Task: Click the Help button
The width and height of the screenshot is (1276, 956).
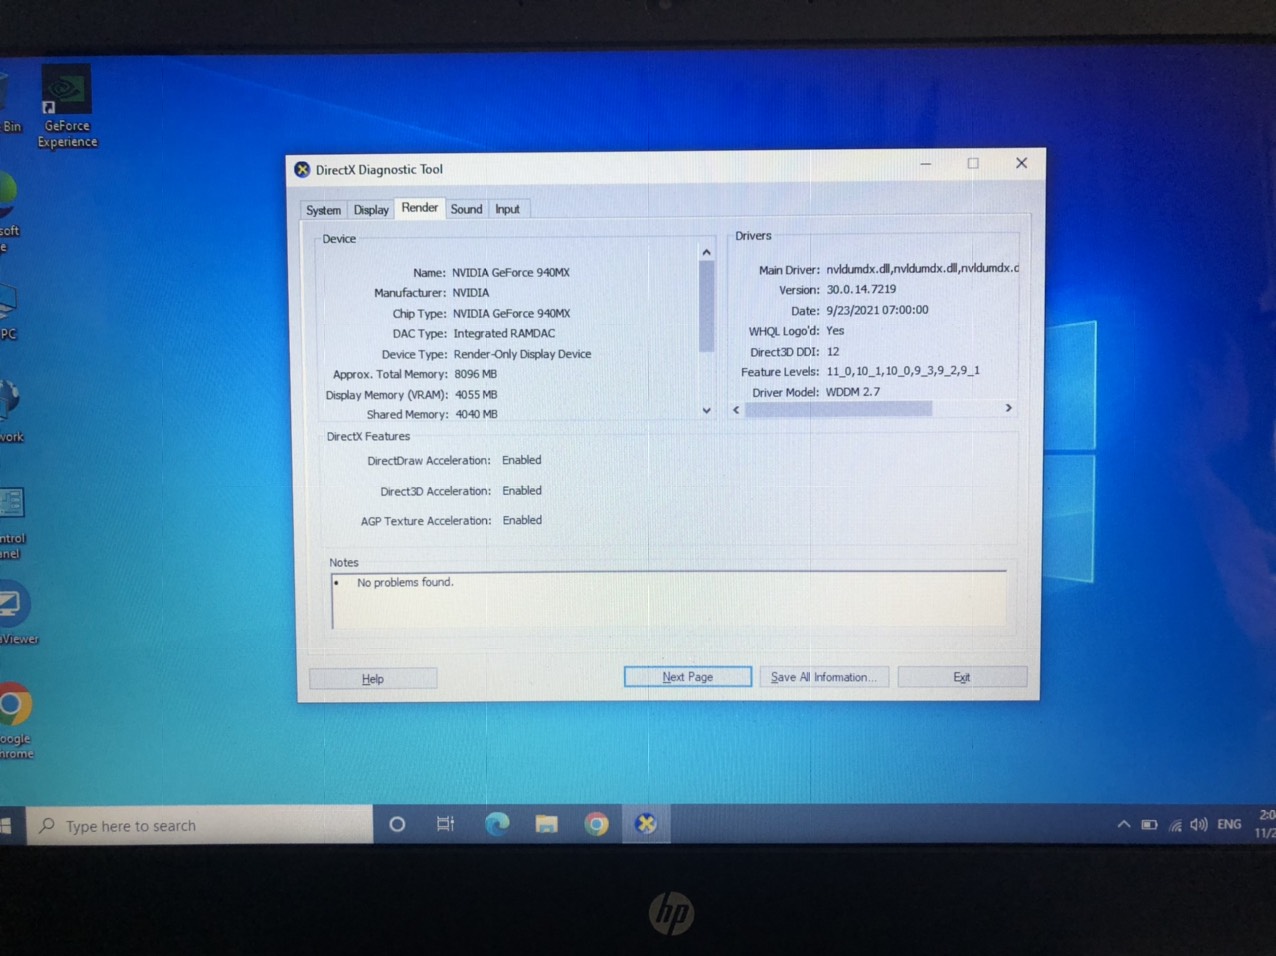Action: 373,679
